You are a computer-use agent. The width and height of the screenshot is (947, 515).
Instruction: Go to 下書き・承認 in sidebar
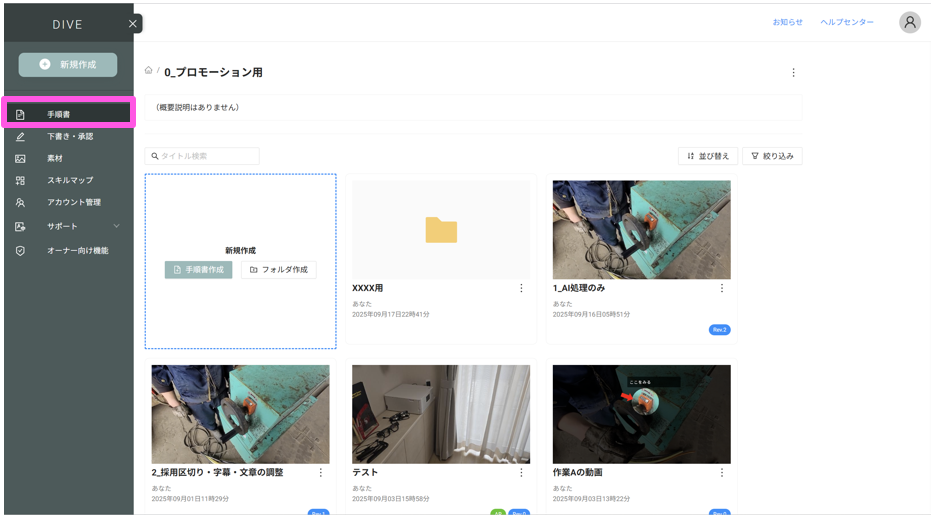[69, 136]
